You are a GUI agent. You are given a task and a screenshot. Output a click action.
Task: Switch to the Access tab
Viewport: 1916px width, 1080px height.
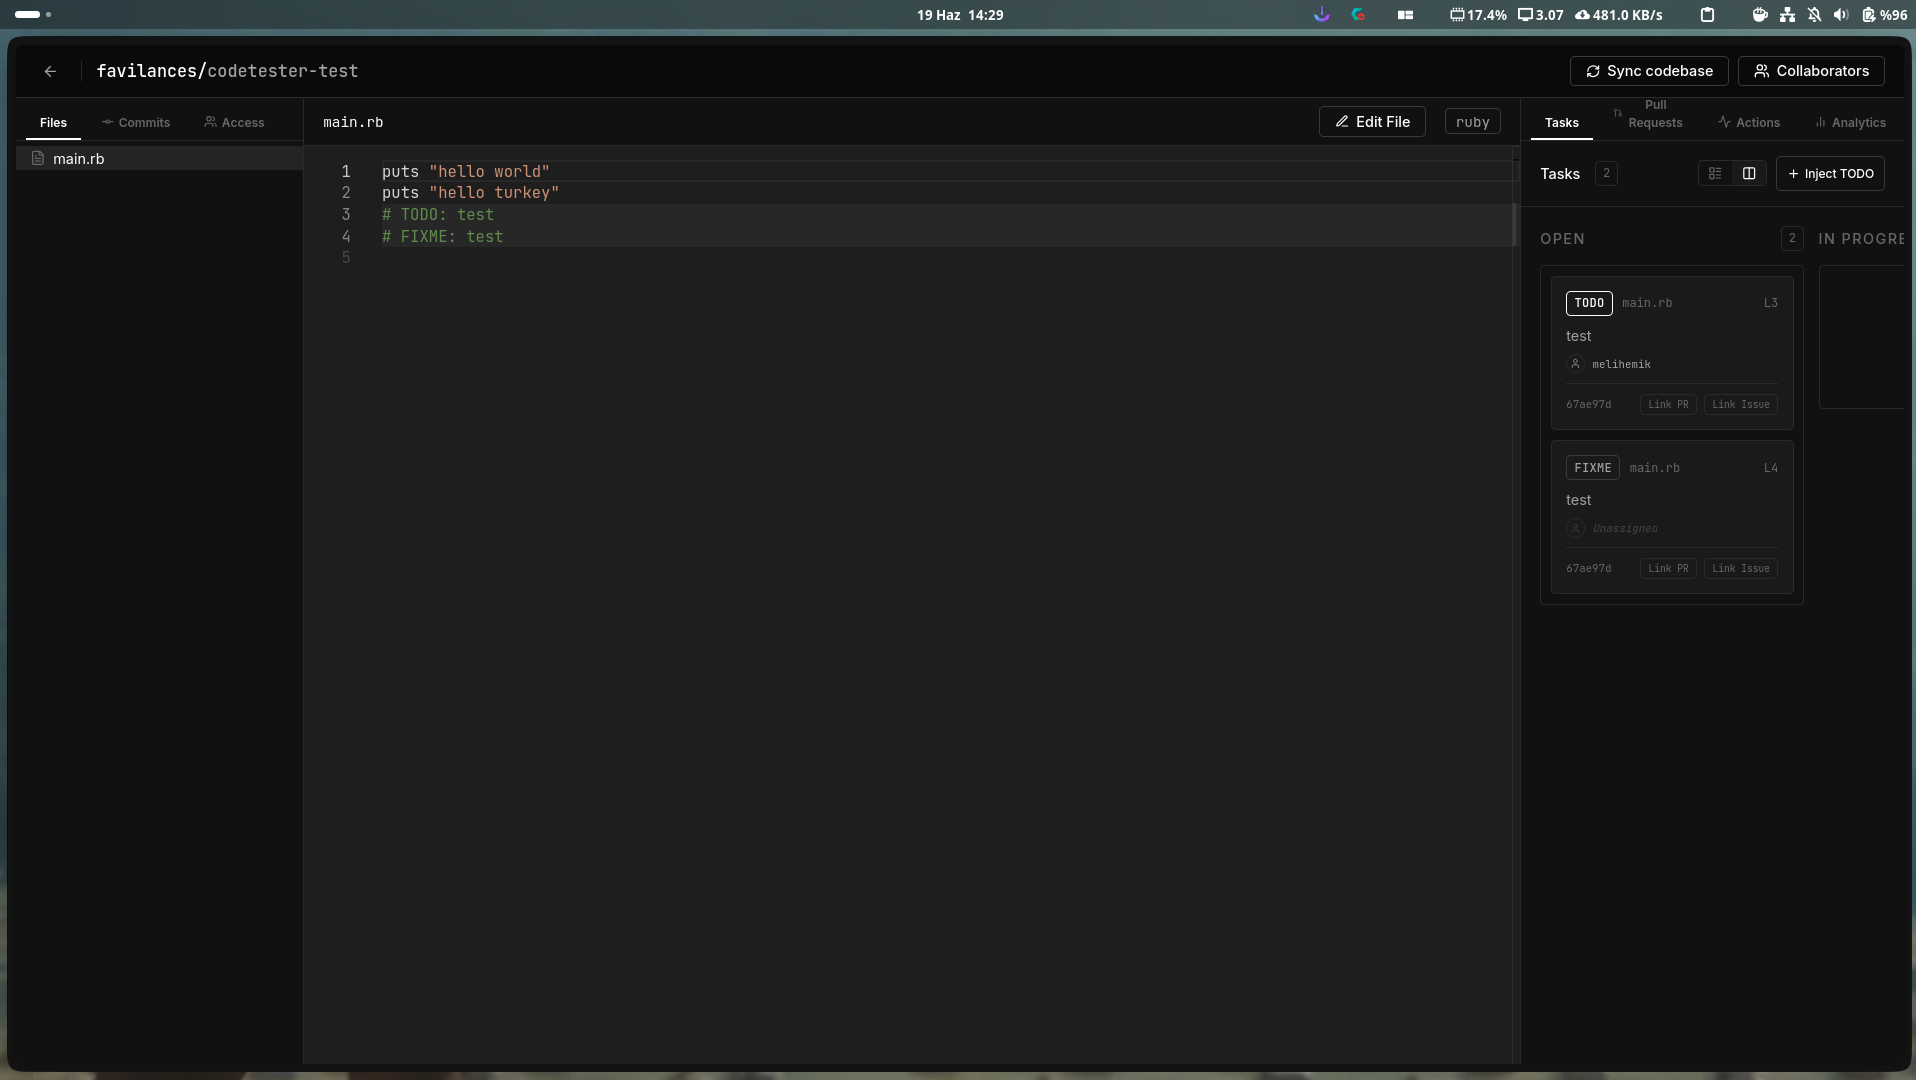[234, 122]
